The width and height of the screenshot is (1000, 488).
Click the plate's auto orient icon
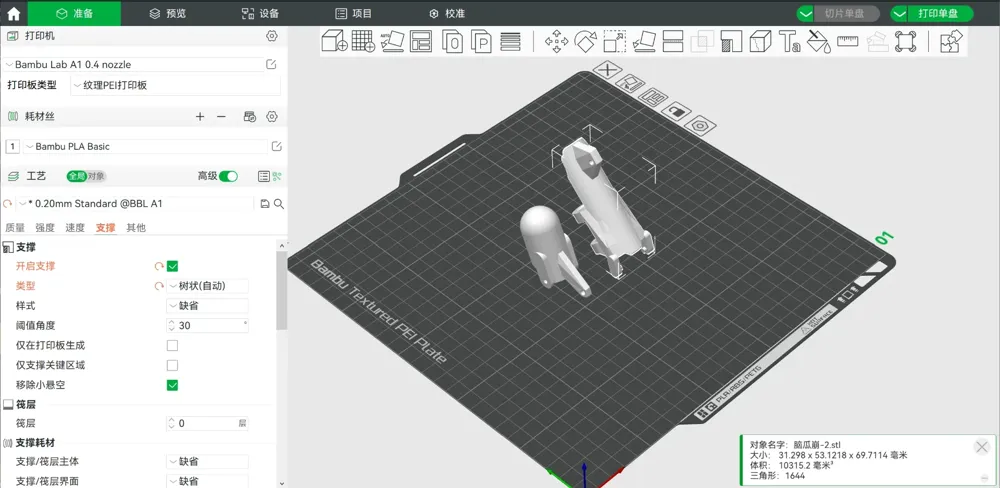(629, 83)
